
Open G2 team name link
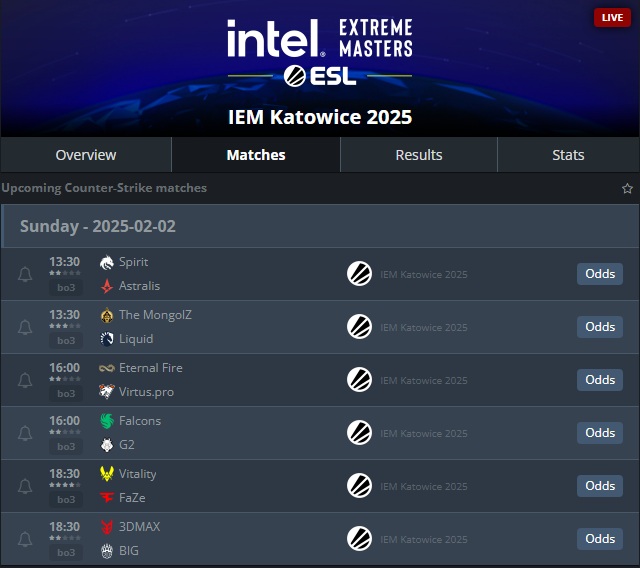coord(127,445)
